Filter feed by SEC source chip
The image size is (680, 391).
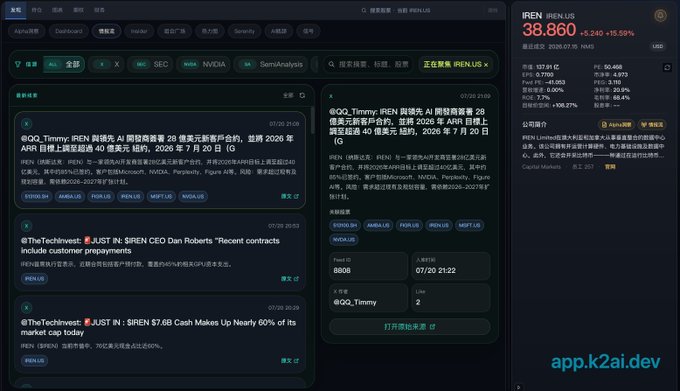click(x=150, y=64)
